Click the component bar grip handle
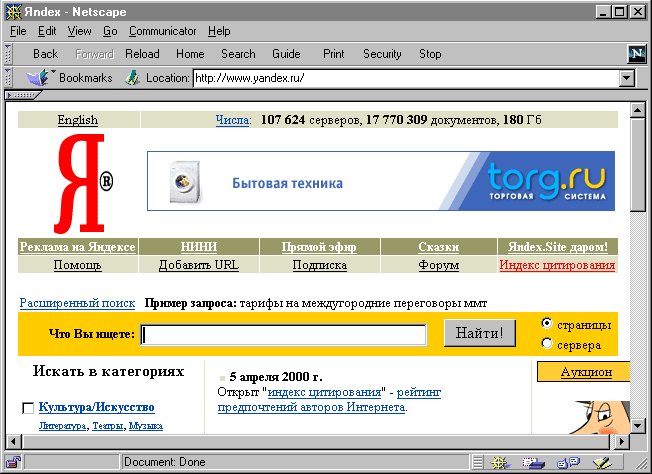Screen dimensions: 652x474 coord(478,462)
